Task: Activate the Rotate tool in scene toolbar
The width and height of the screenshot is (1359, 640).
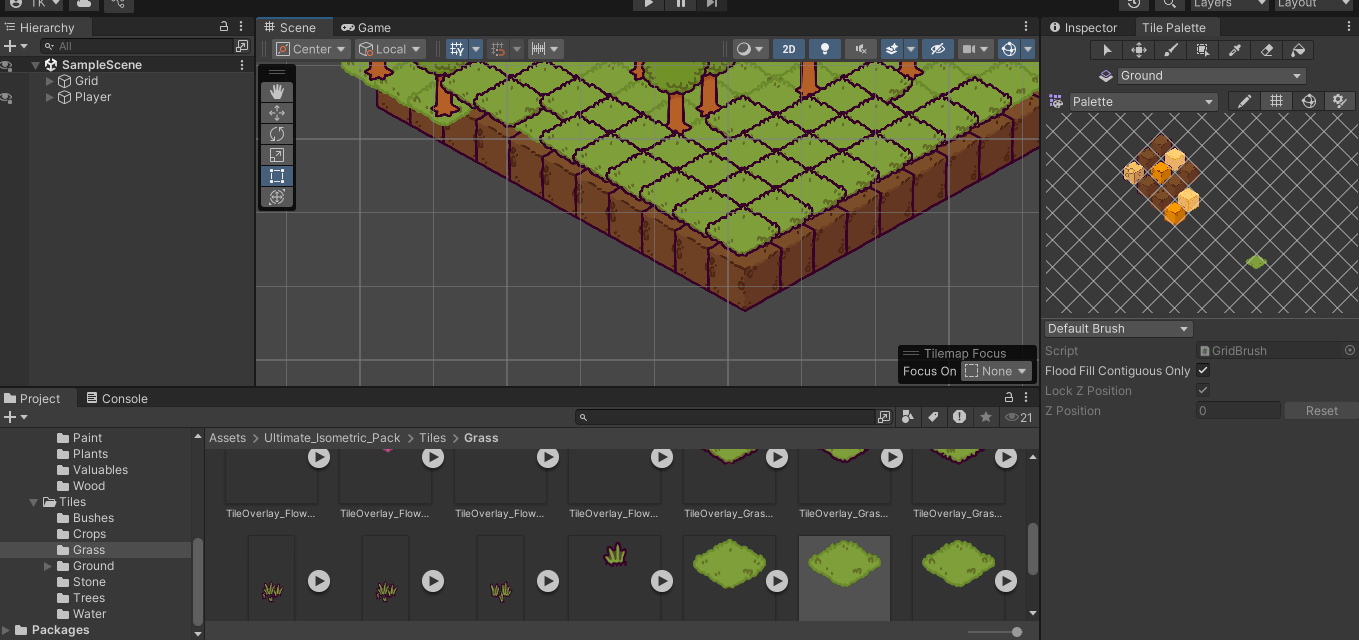Action: (277, 134)
